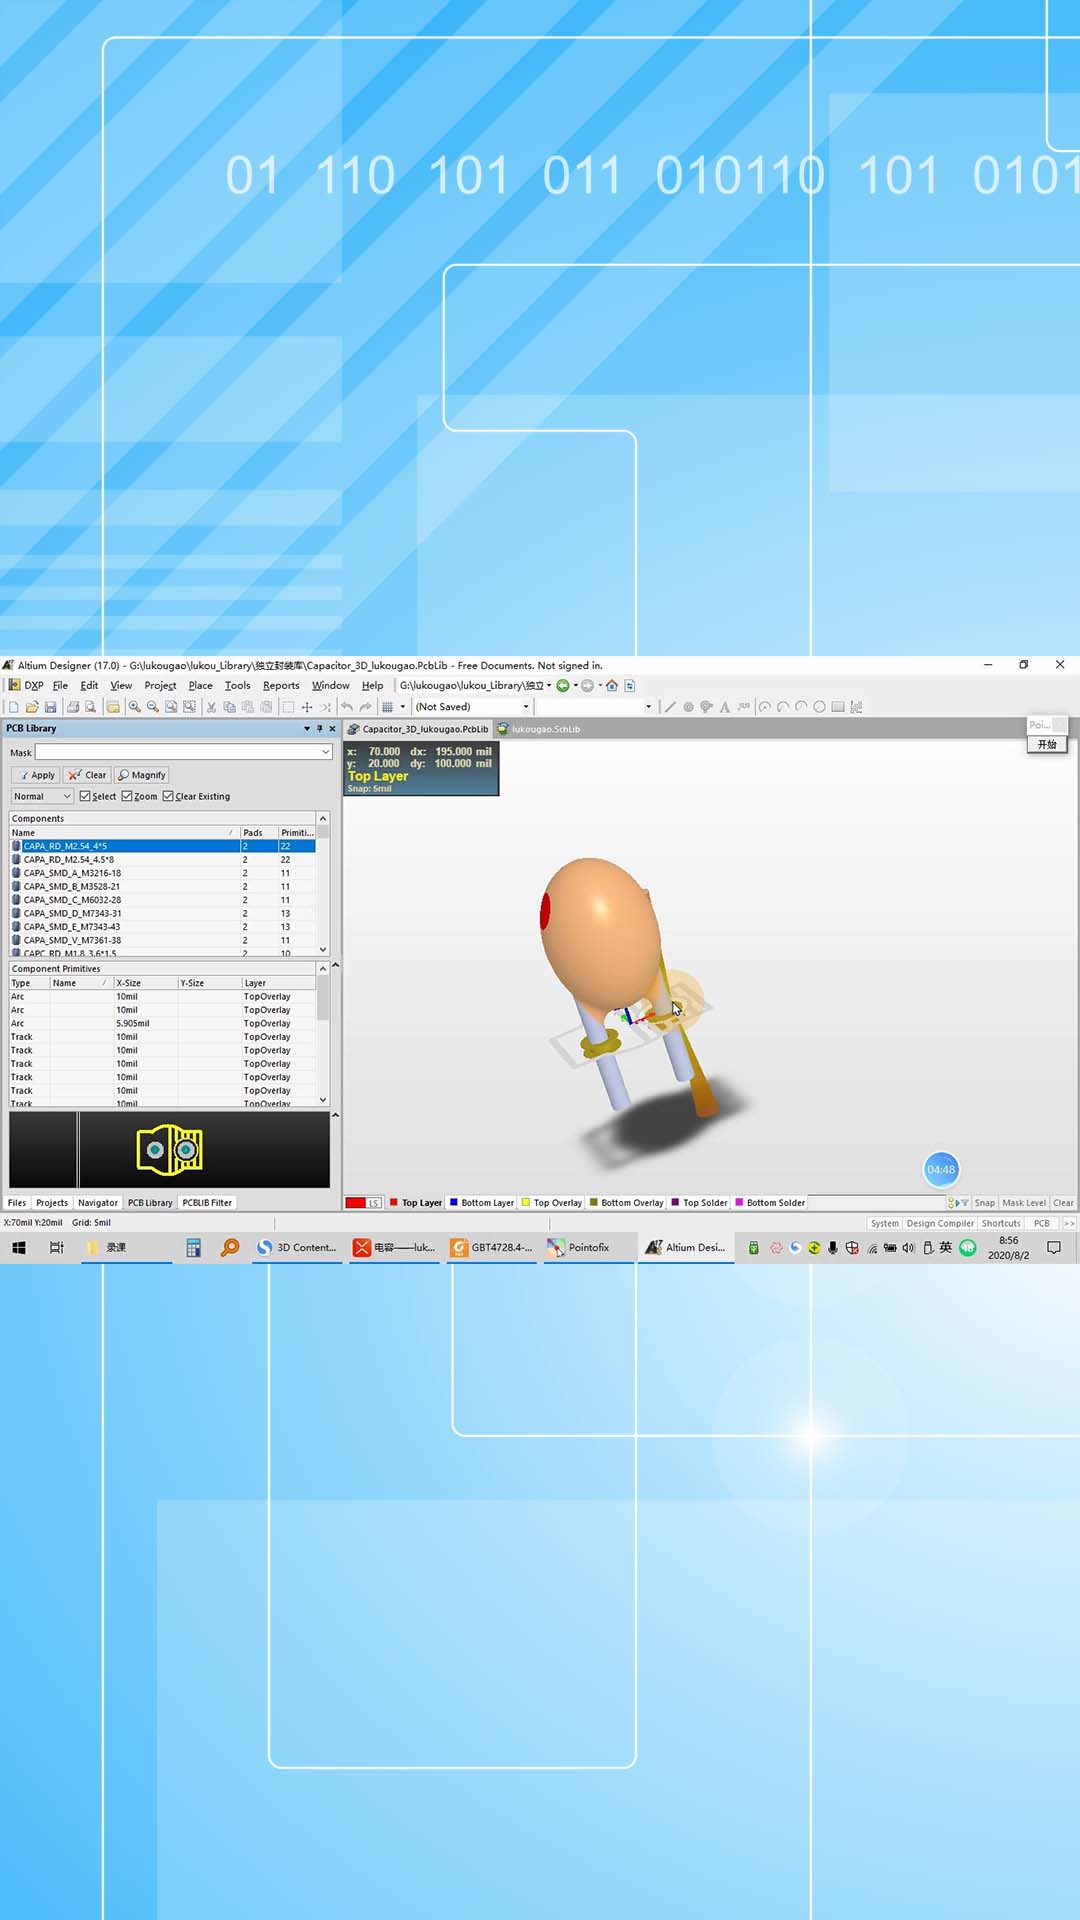The image size is (1080, 1920).
Task: Open the Reports menu
Action: 281,686
